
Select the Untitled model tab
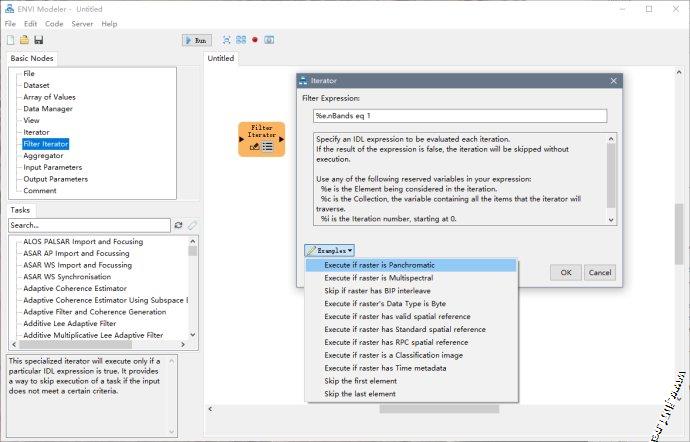[x=220, y=58]
